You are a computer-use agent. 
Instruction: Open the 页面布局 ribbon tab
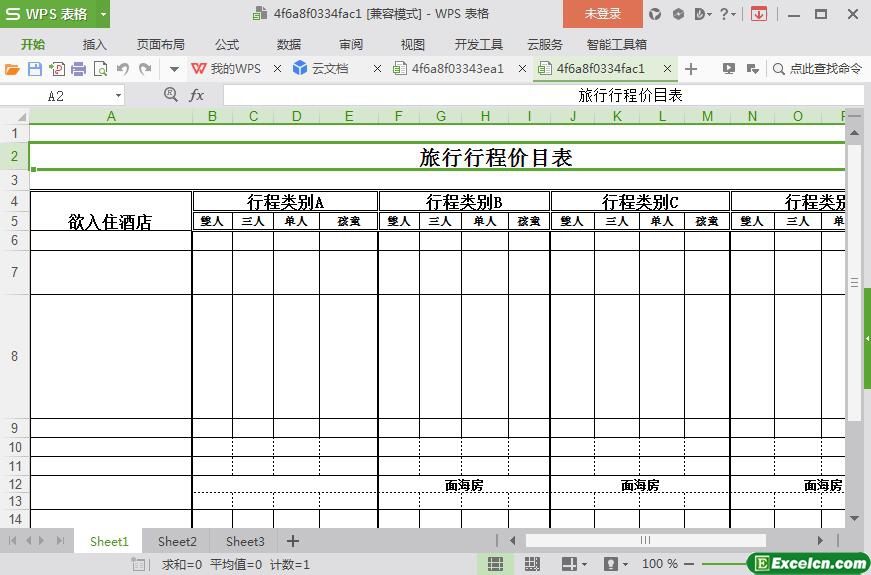click(x=161, y=44)
